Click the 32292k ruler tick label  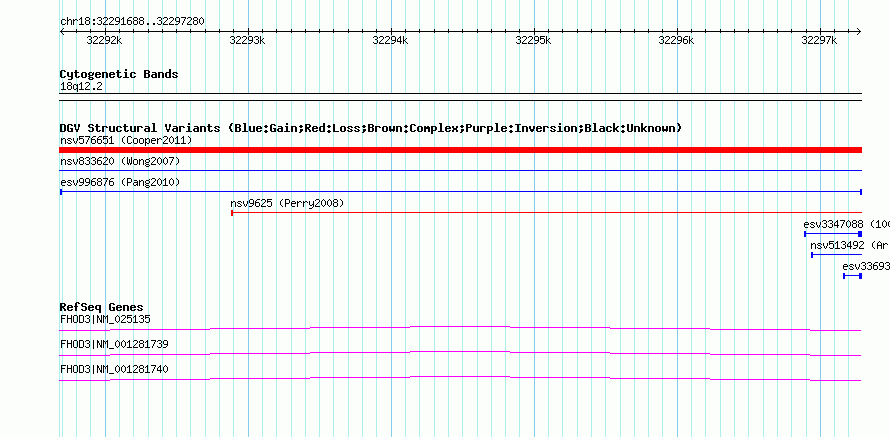(x=104, y=40)
